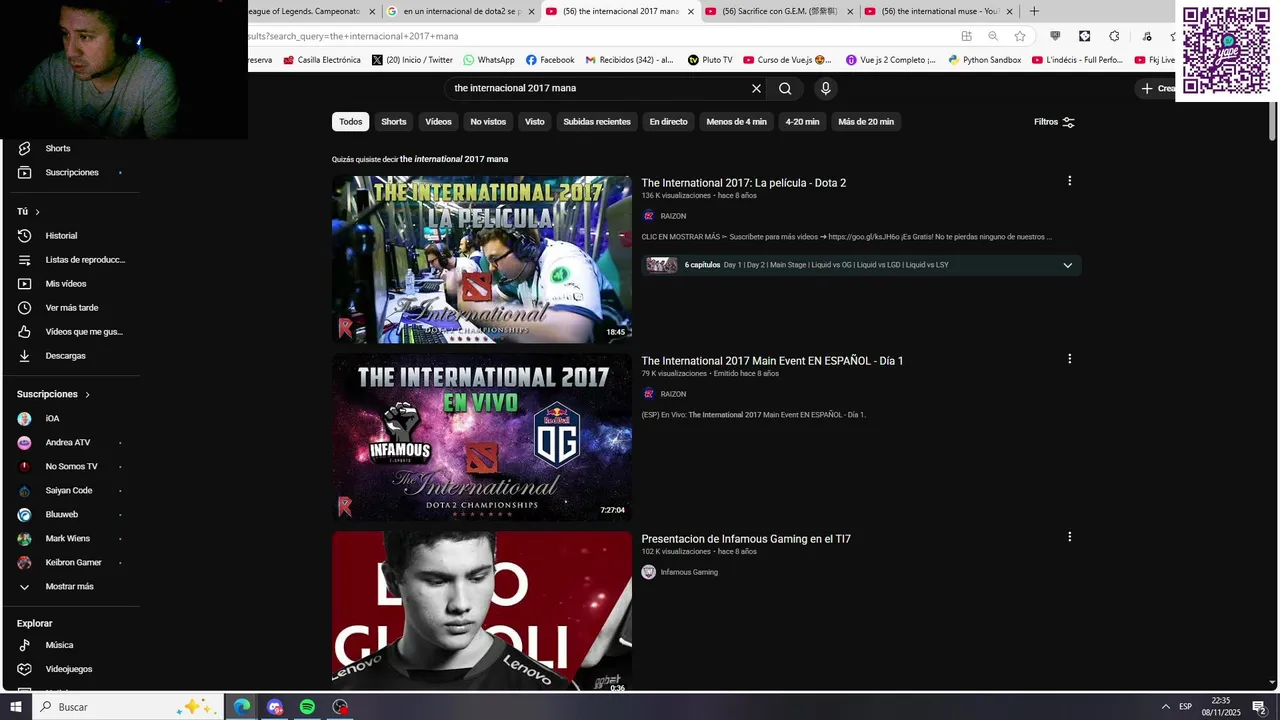Open No Somos TV channel

point(70,467)
